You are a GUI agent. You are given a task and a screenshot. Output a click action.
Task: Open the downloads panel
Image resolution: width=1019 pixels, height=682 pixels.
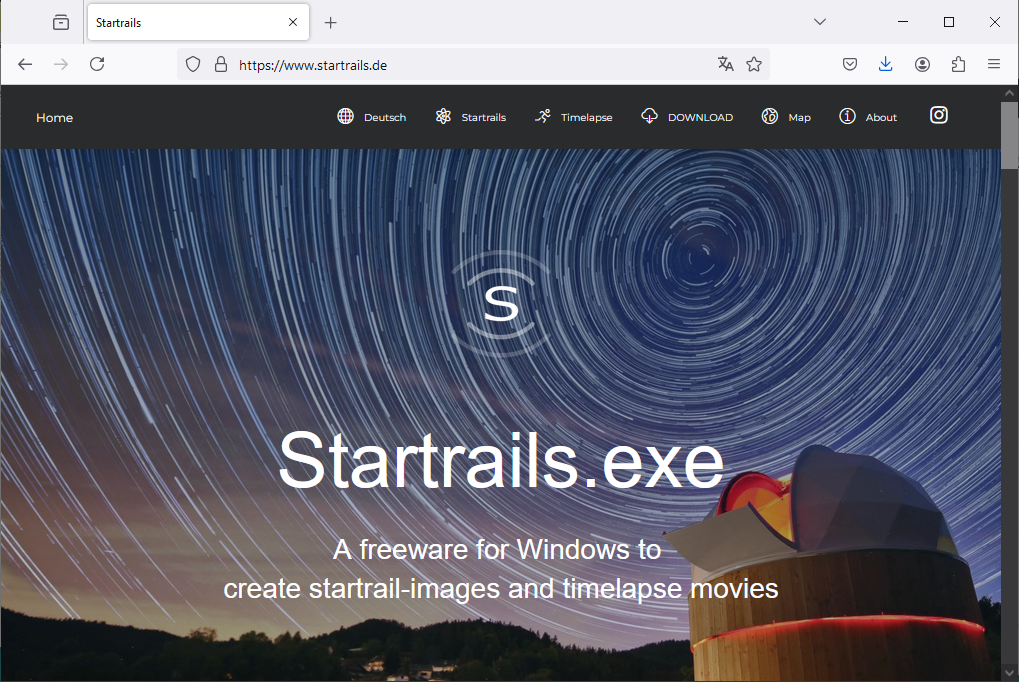[885, 64]
